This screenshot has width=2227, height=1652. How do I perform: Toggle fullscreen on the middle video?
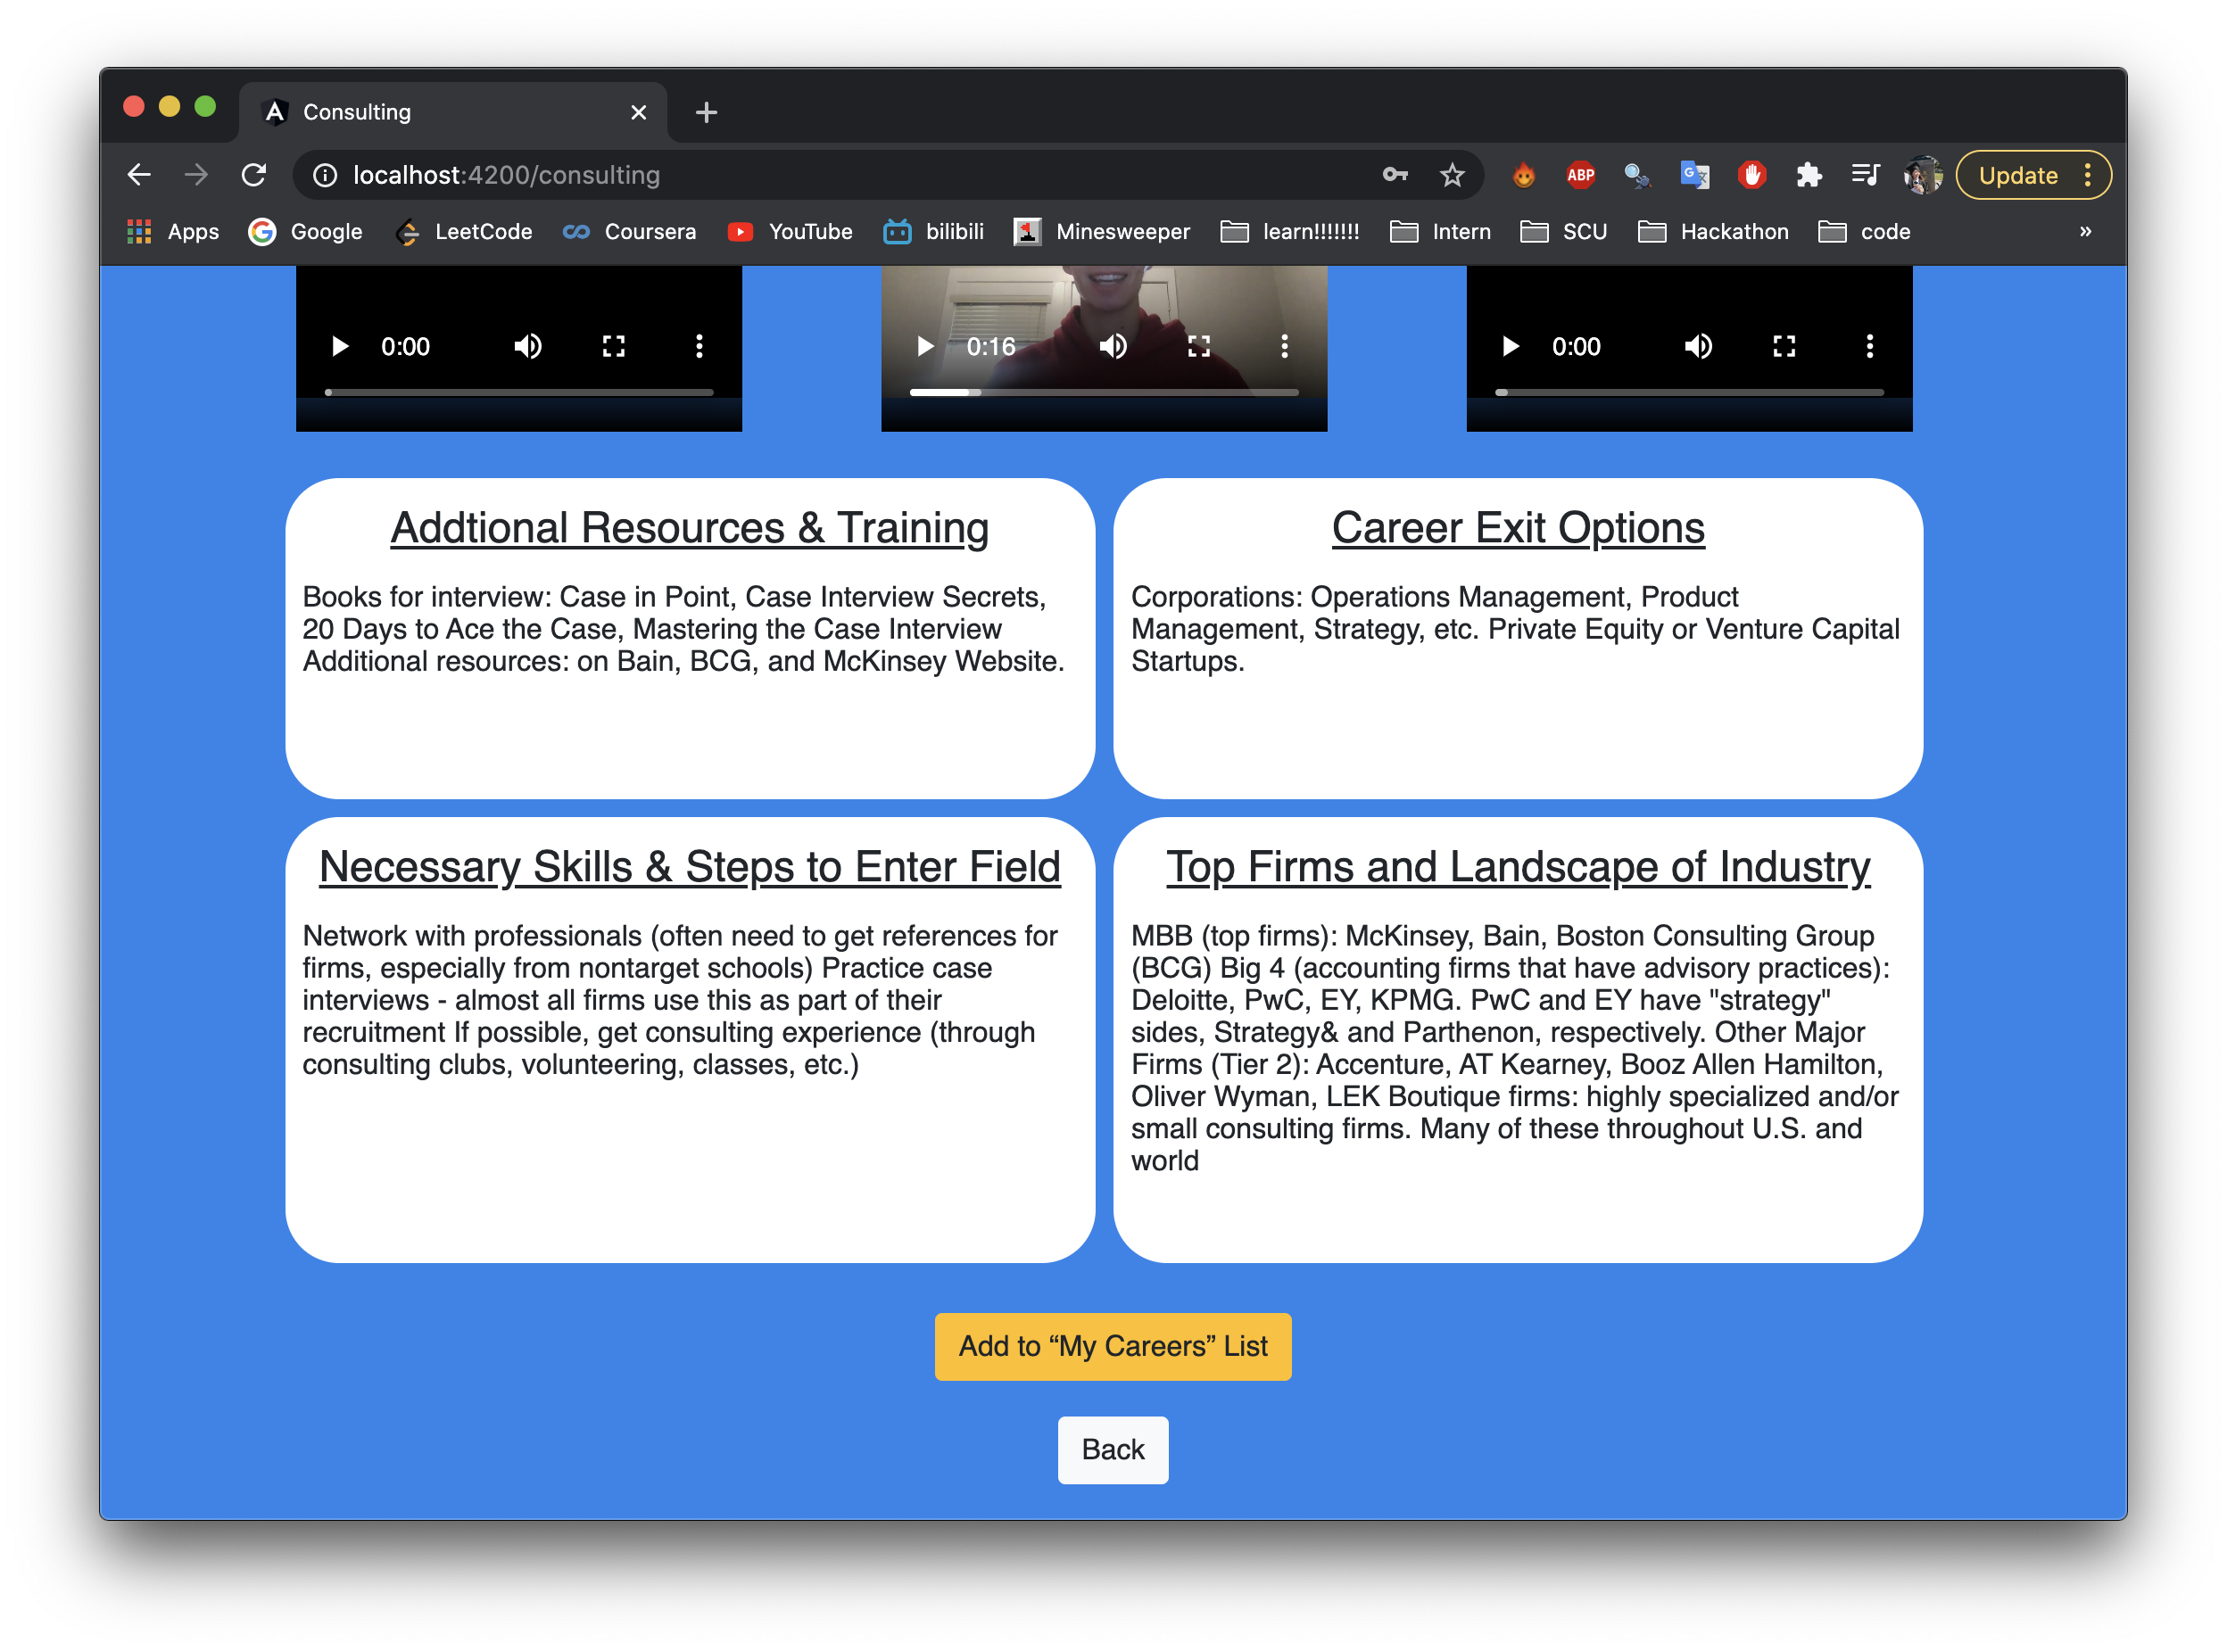[x=1198, y=347]
